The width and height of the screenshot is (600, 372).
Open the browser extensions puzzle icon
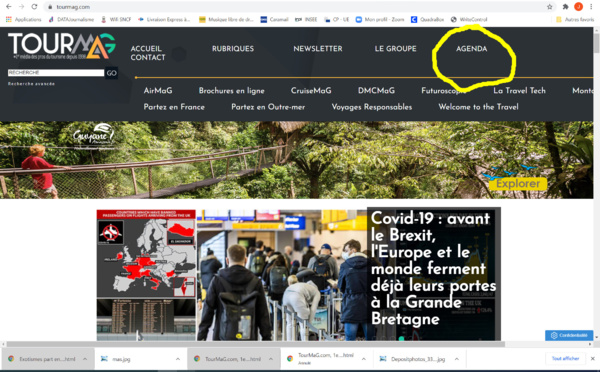coord(565,7)
